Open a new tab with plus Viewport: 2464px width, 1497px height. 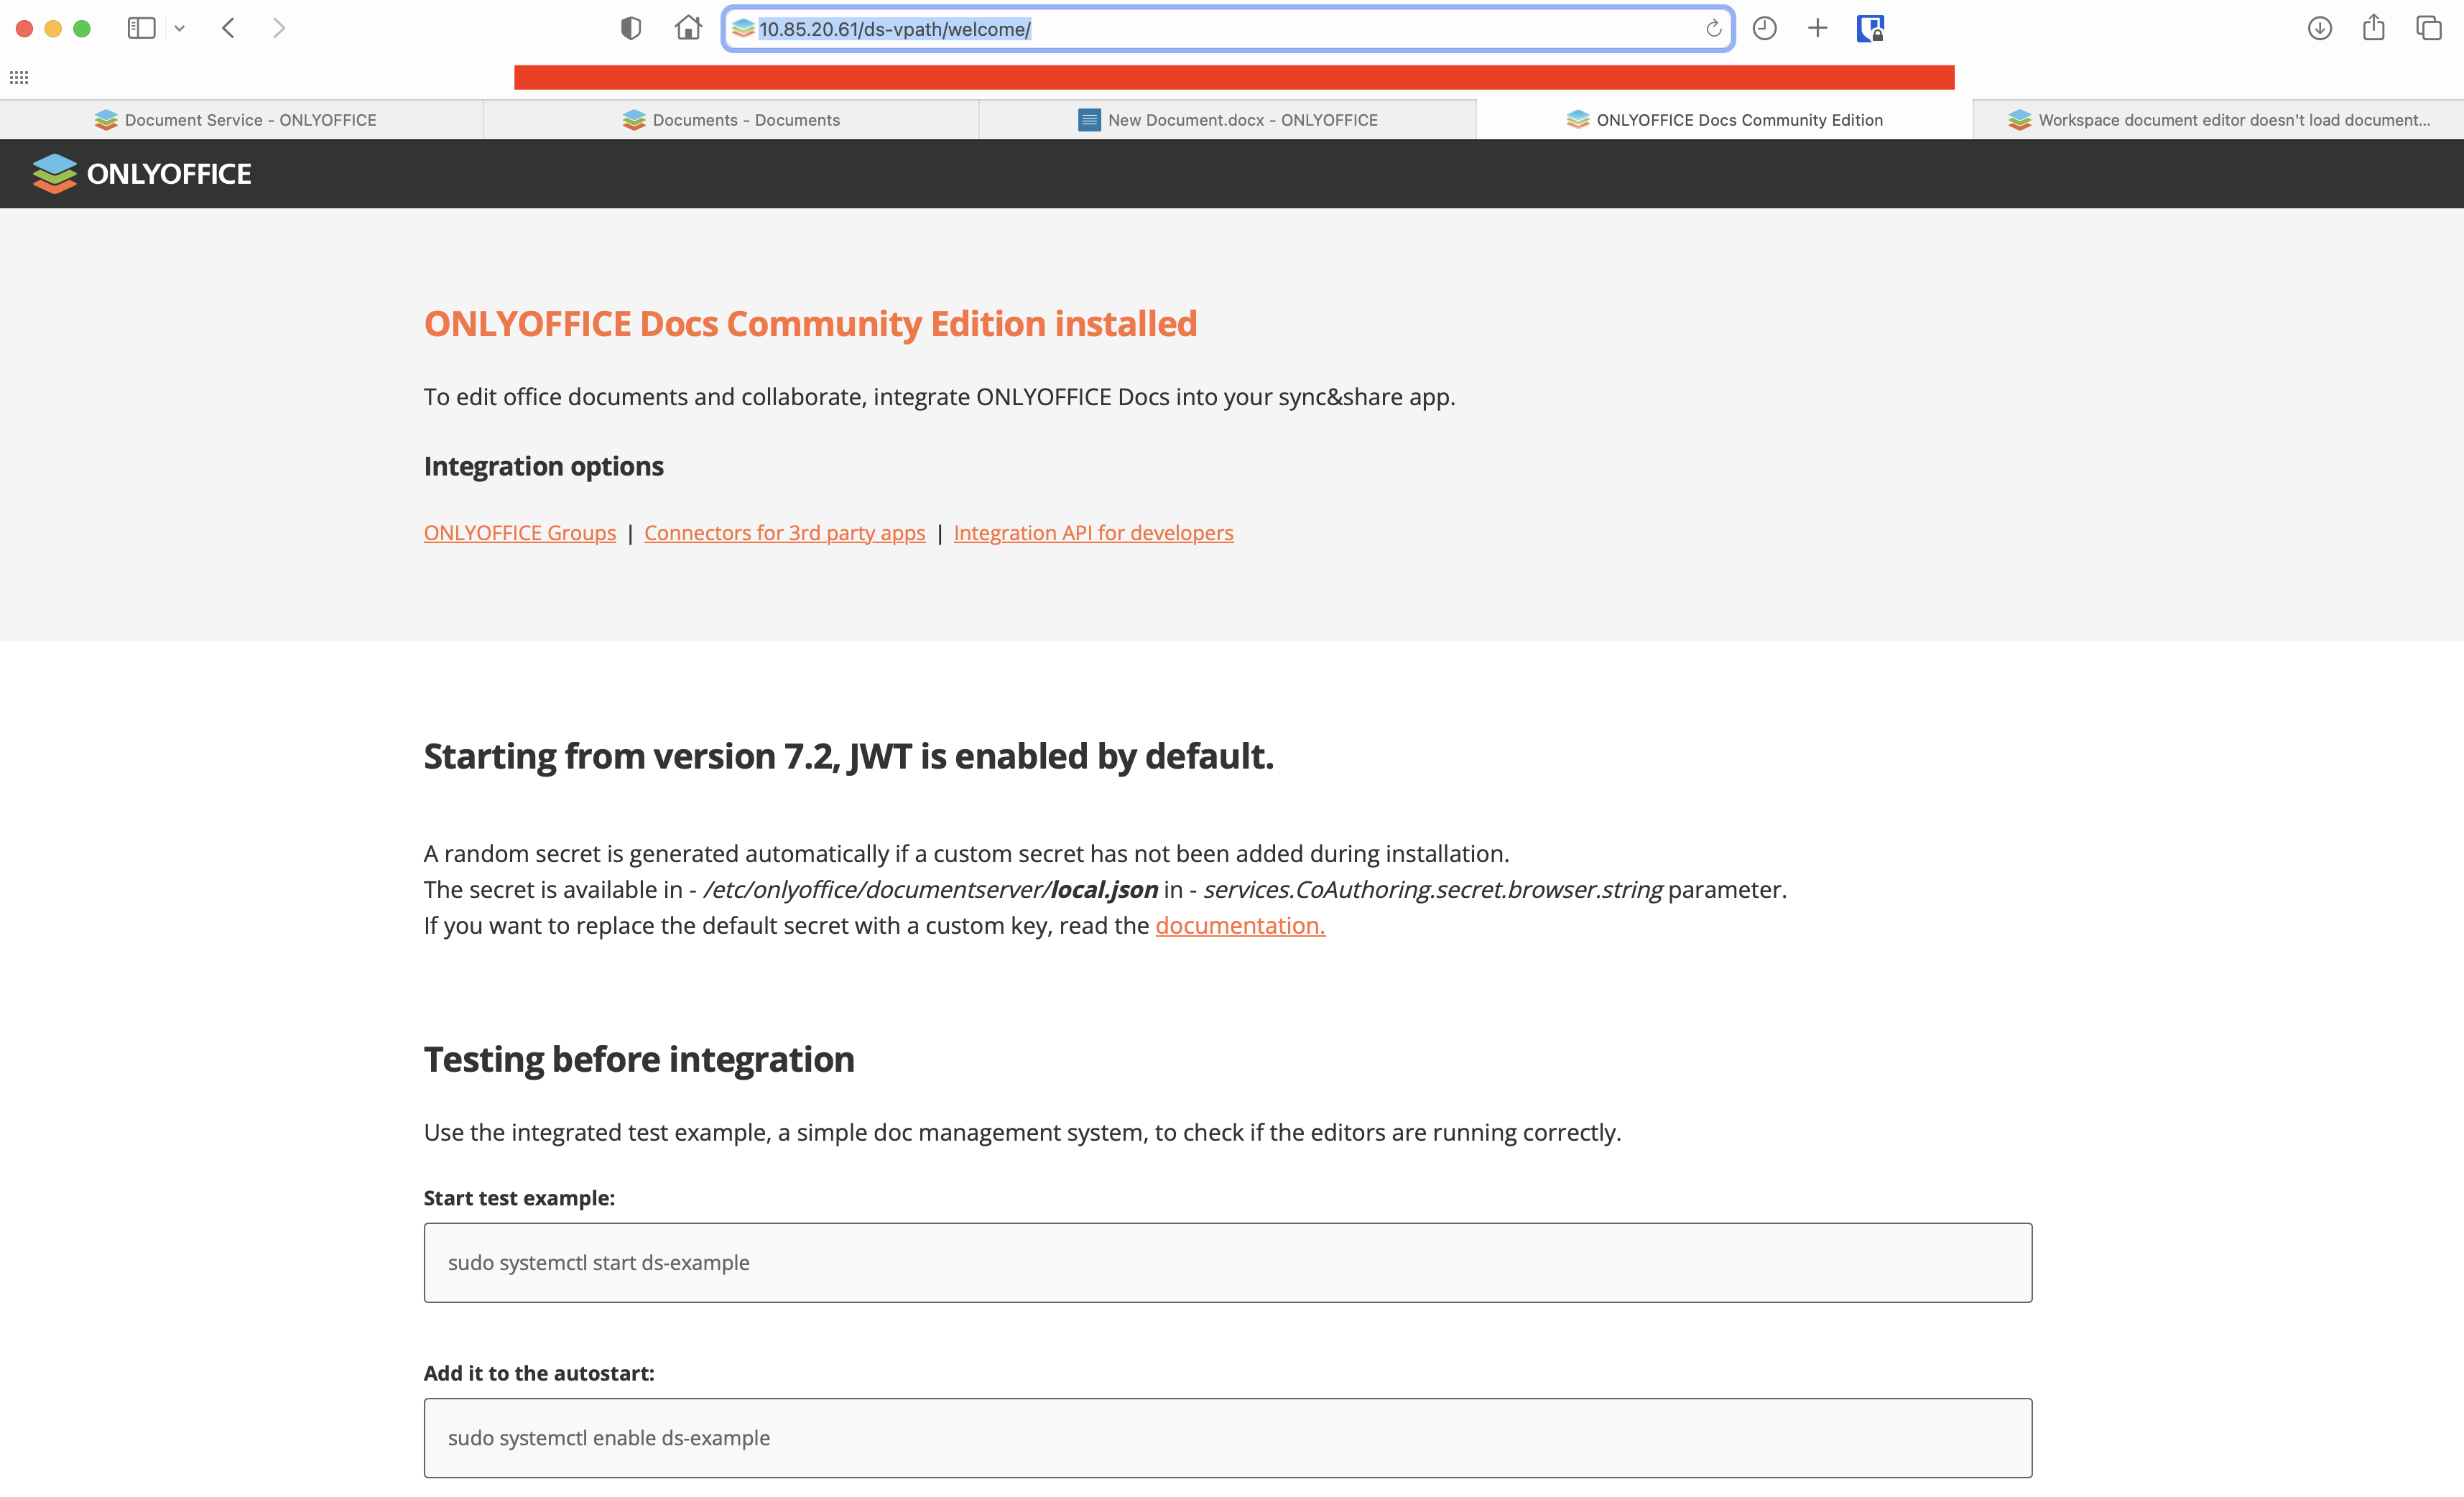tap(1817, 28)
